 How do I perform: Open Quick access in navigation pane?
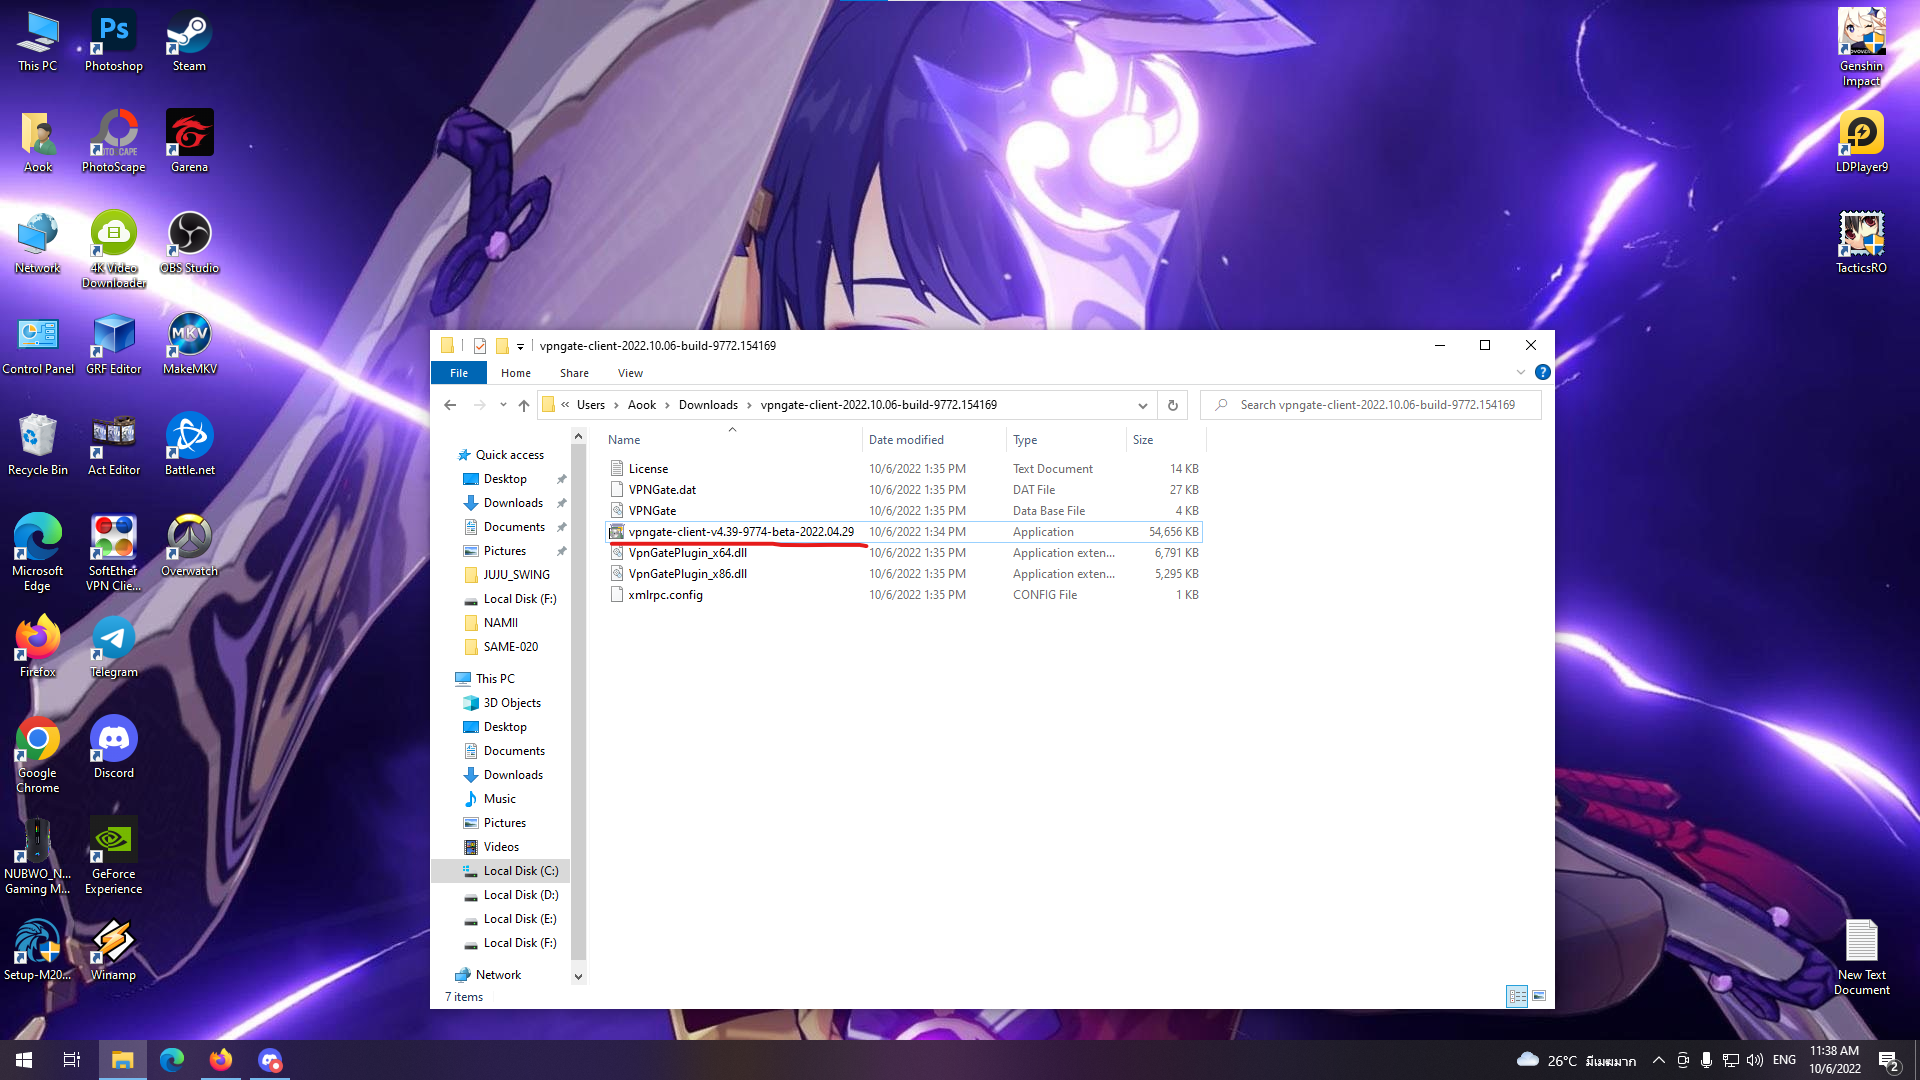pos(501,455)
